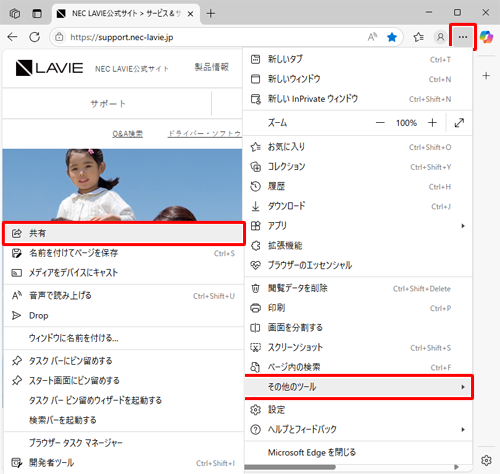500x474 pixels.
Task: Select 新しいタブ menu item
Action: coord(358,59)
